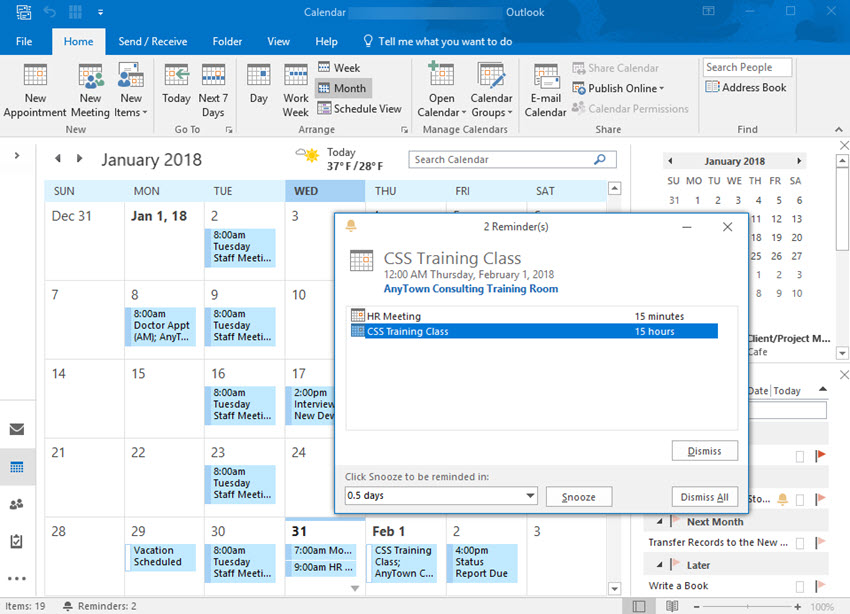850x614 pixels.
Task: Open Publish Online dropdown
Action: pos(619,88)
